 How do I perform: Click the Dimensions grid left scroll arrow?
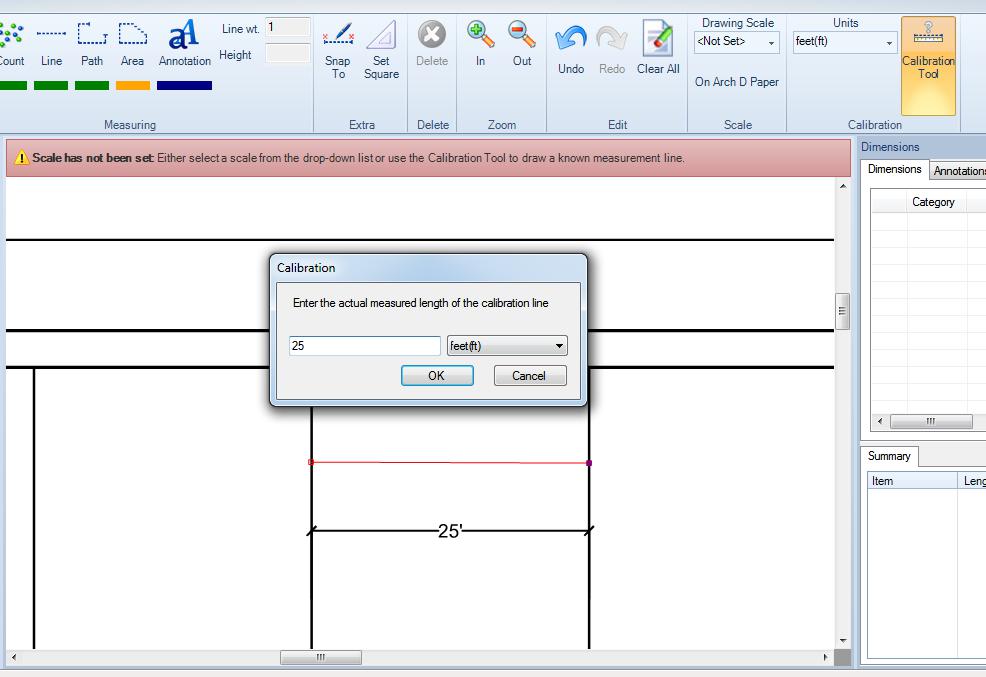tap(880, 421)
